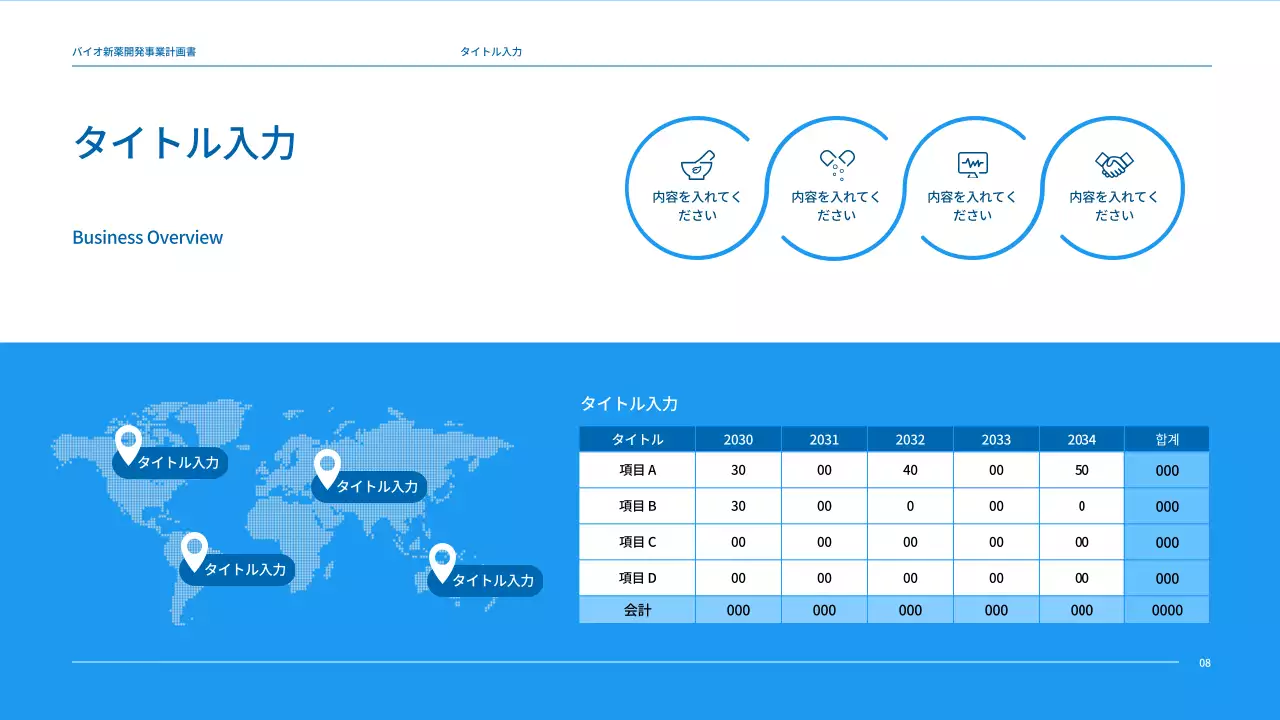
Task: Click the map pin over North America
Action: 128,443
